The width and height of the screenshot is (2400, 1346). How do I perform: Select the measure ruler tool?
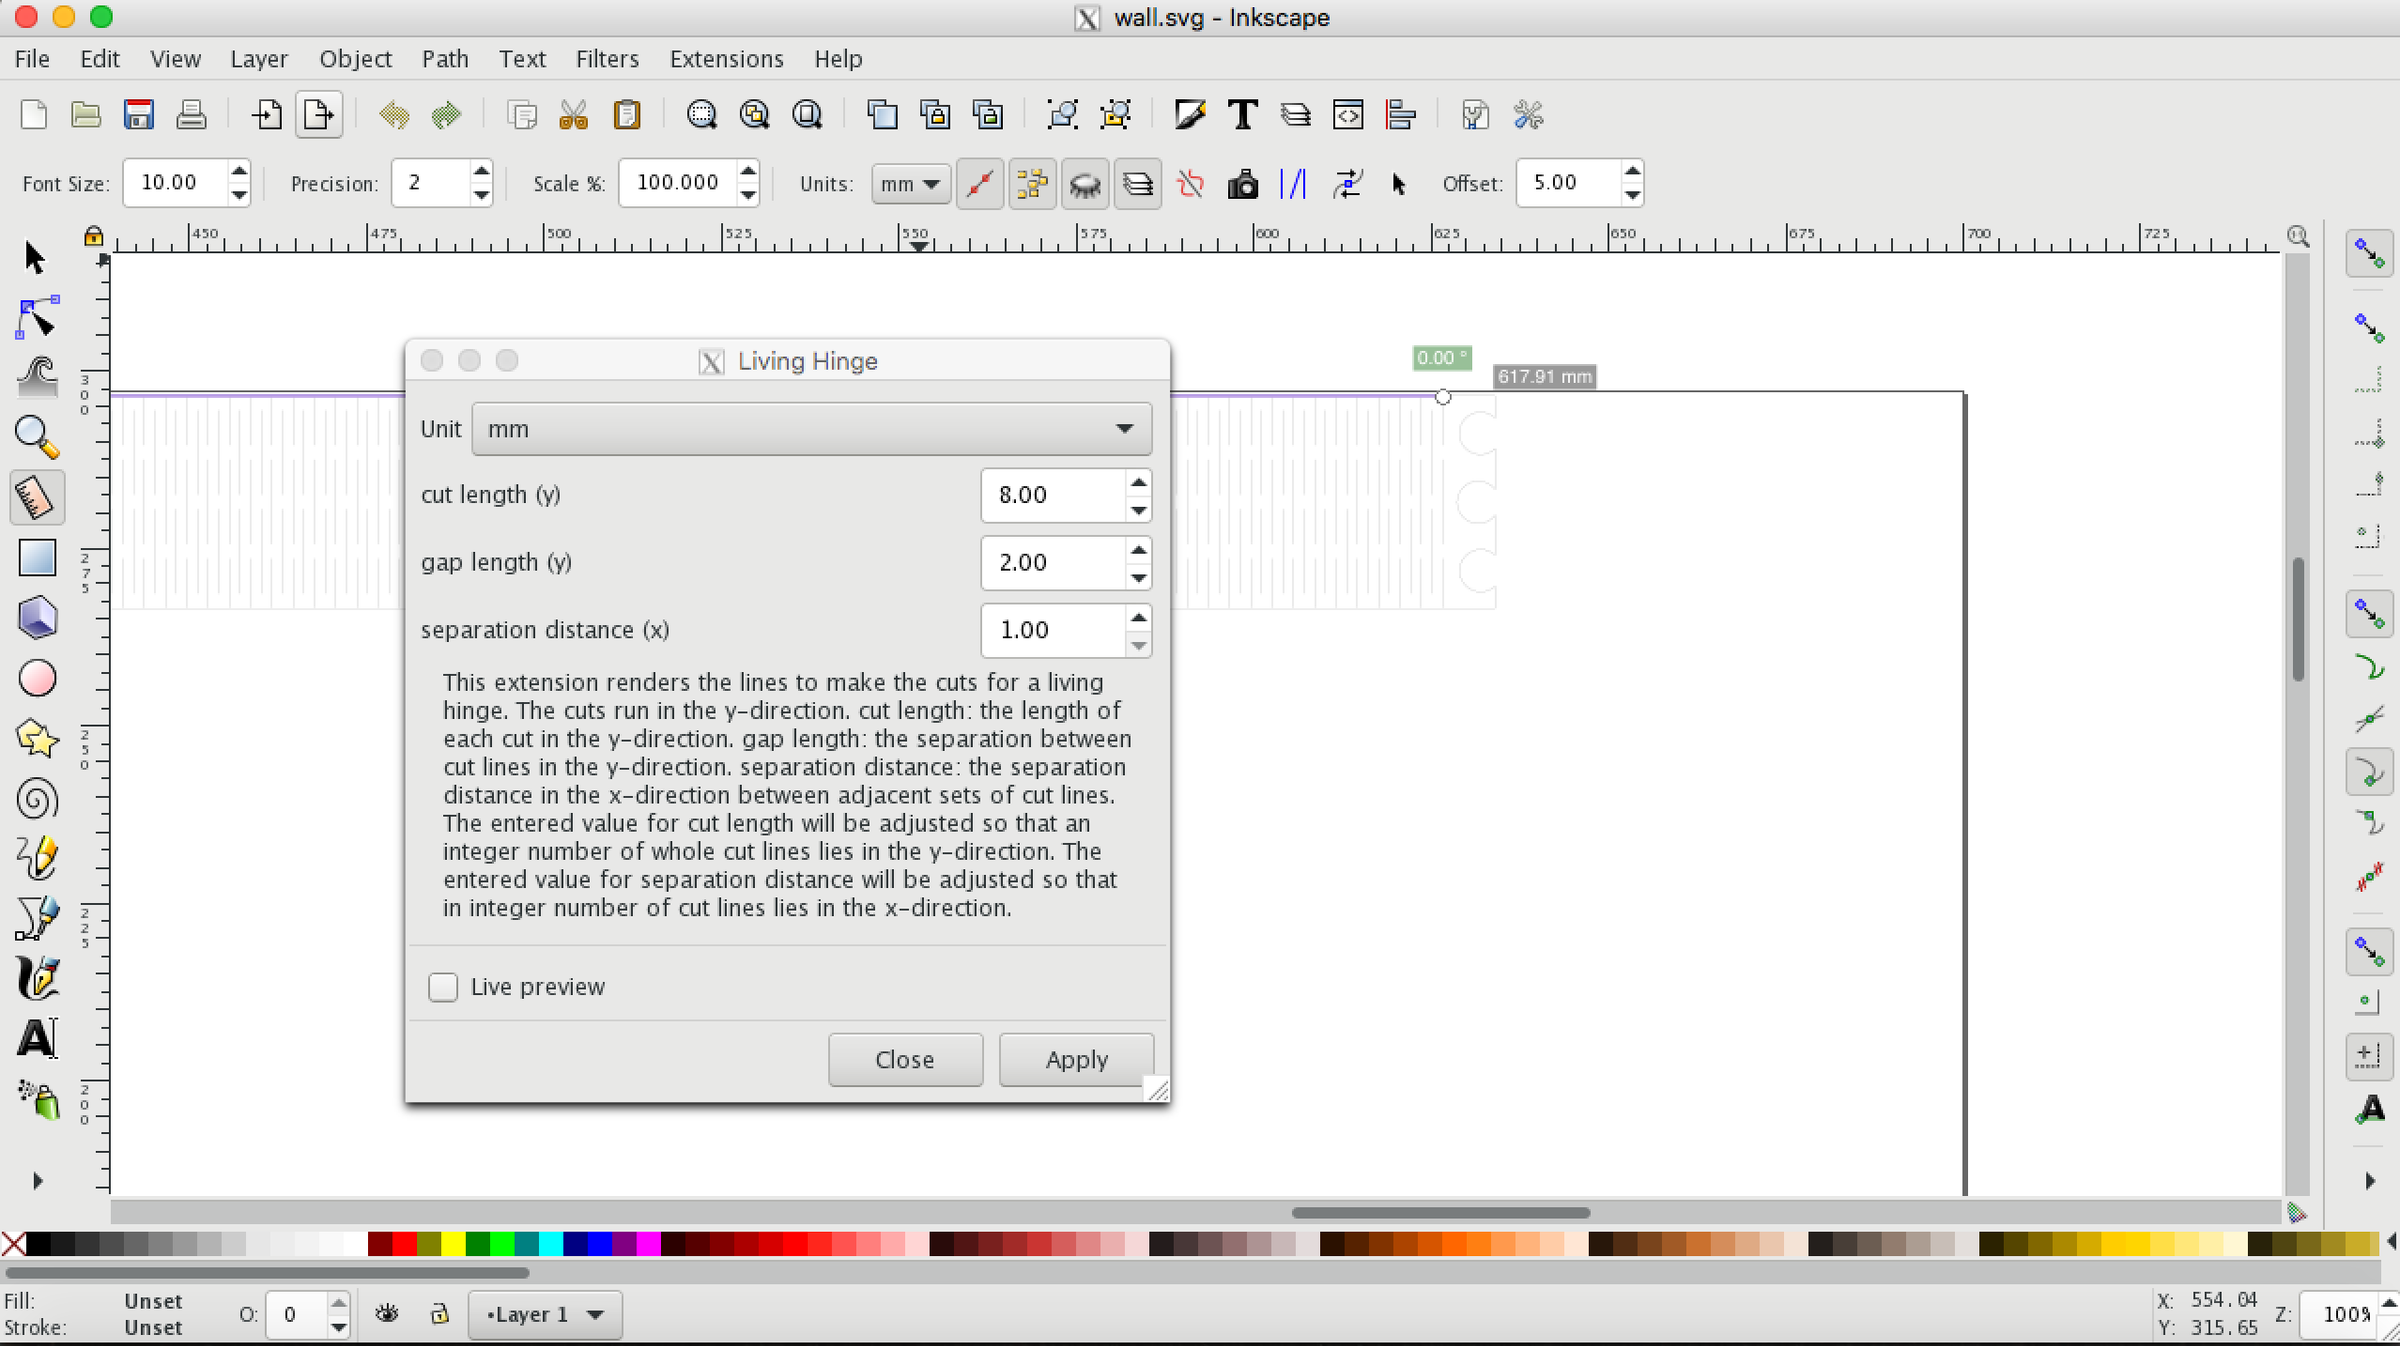click(37, 497)
